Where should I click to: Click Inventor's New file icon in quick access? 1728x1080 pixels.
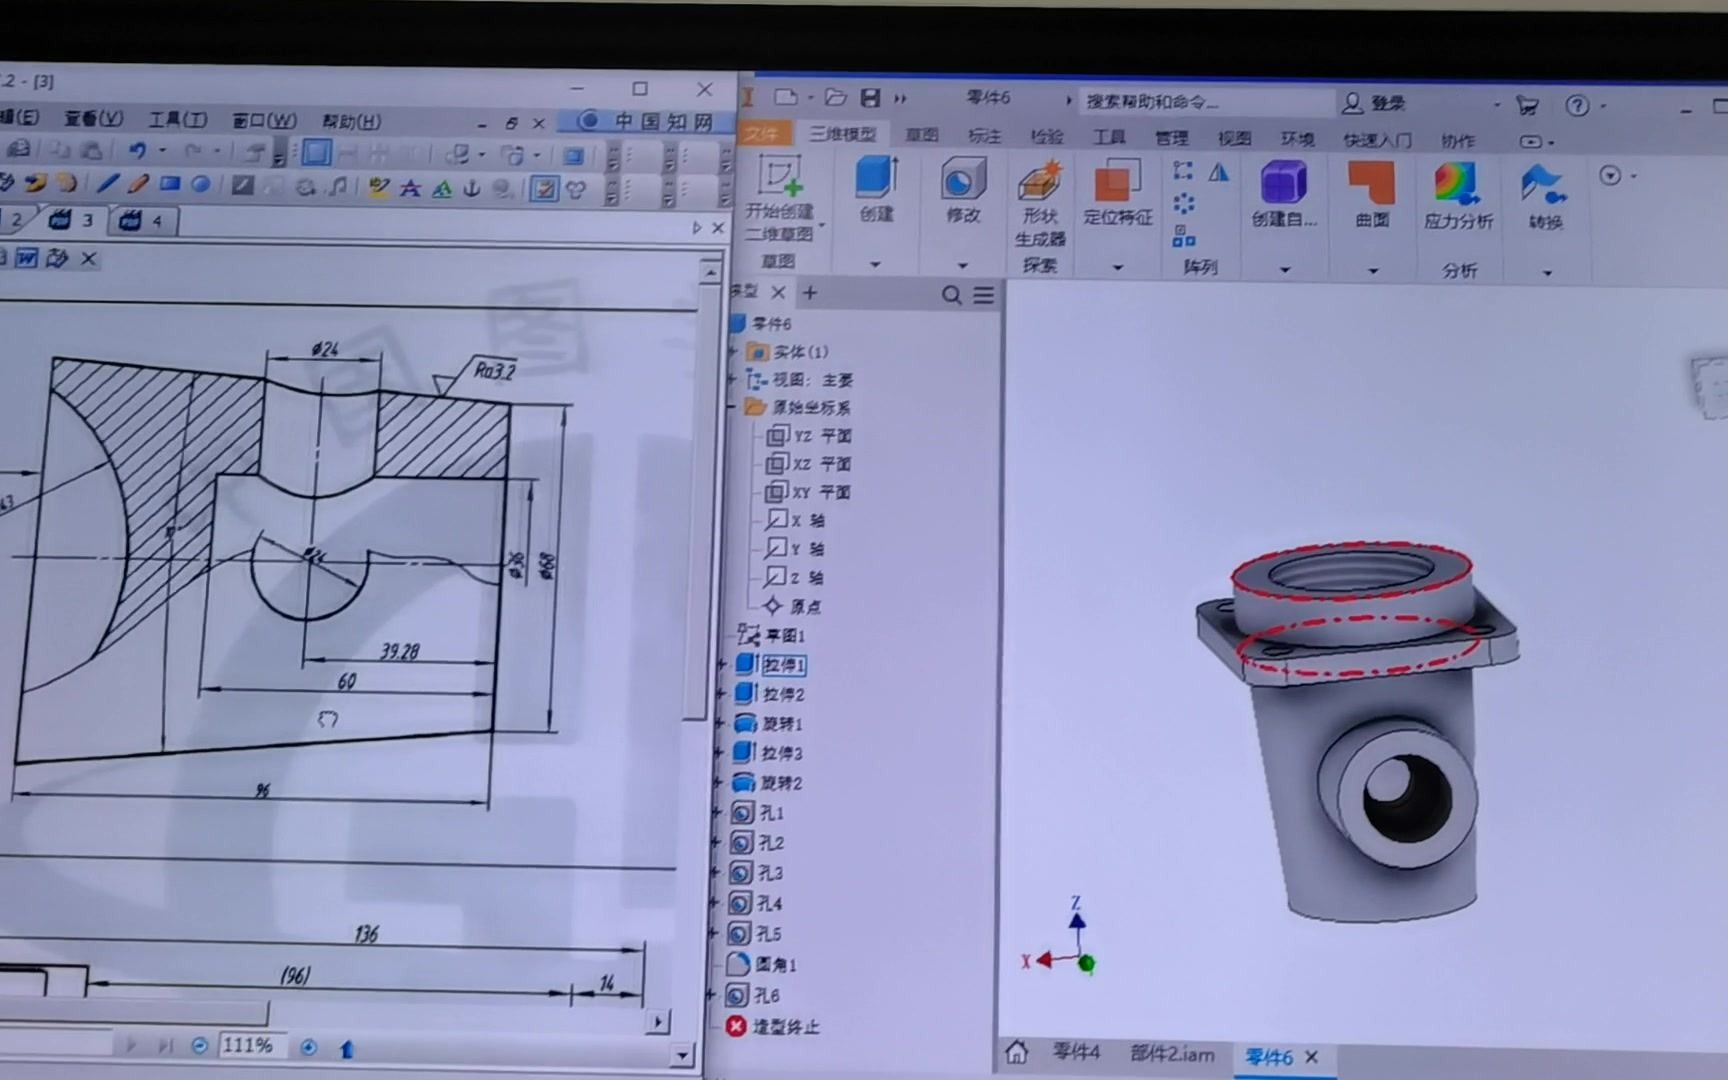point(786,97)
